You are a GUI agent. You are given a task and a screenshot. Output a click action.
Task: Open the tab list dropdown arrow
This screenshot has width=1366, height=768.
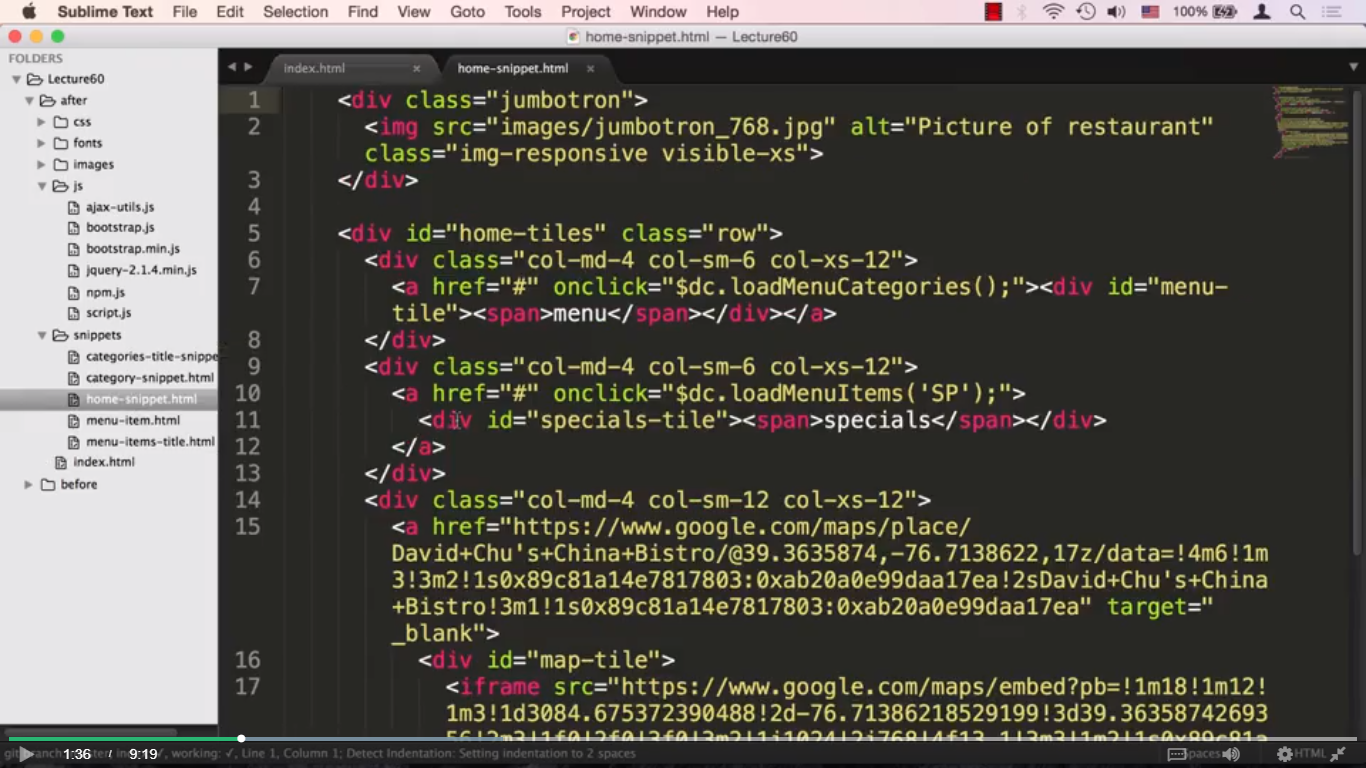[1353, 67]
